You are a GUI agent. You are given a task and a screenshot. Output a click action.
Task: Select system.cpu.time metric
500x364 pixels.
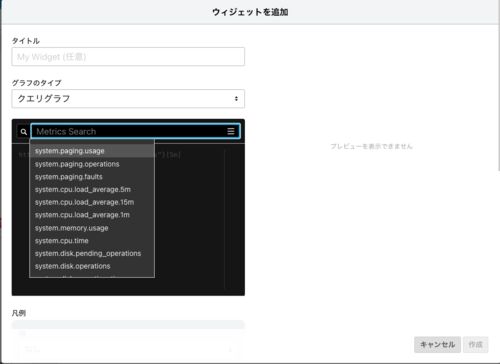click(x=92, y=241)
